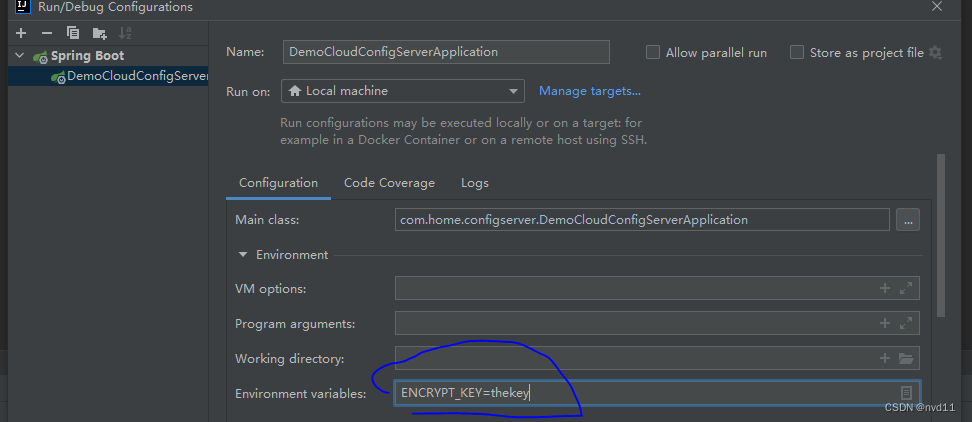
Task: Click into the Name text field
Action: pos(445,52)
